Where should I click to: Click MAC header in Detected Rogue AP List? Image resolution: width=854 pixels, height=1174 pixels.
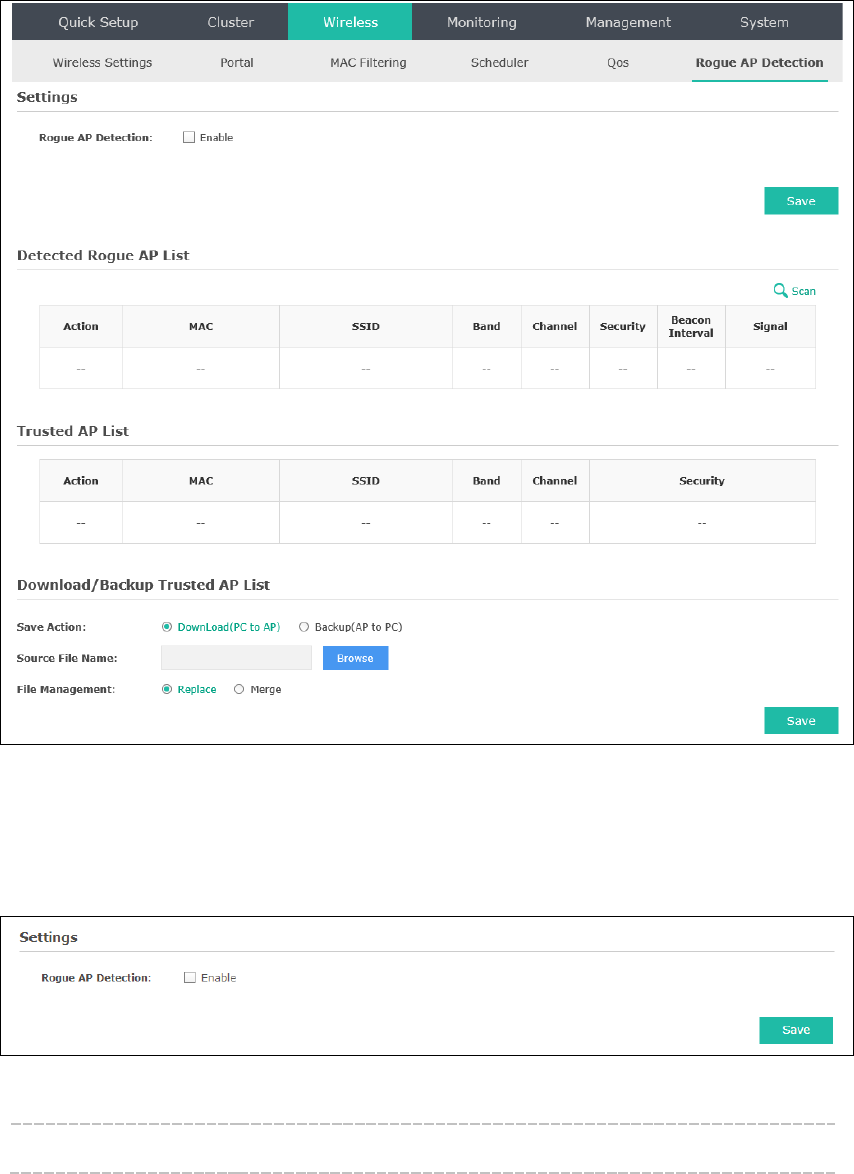coord(201,326)
